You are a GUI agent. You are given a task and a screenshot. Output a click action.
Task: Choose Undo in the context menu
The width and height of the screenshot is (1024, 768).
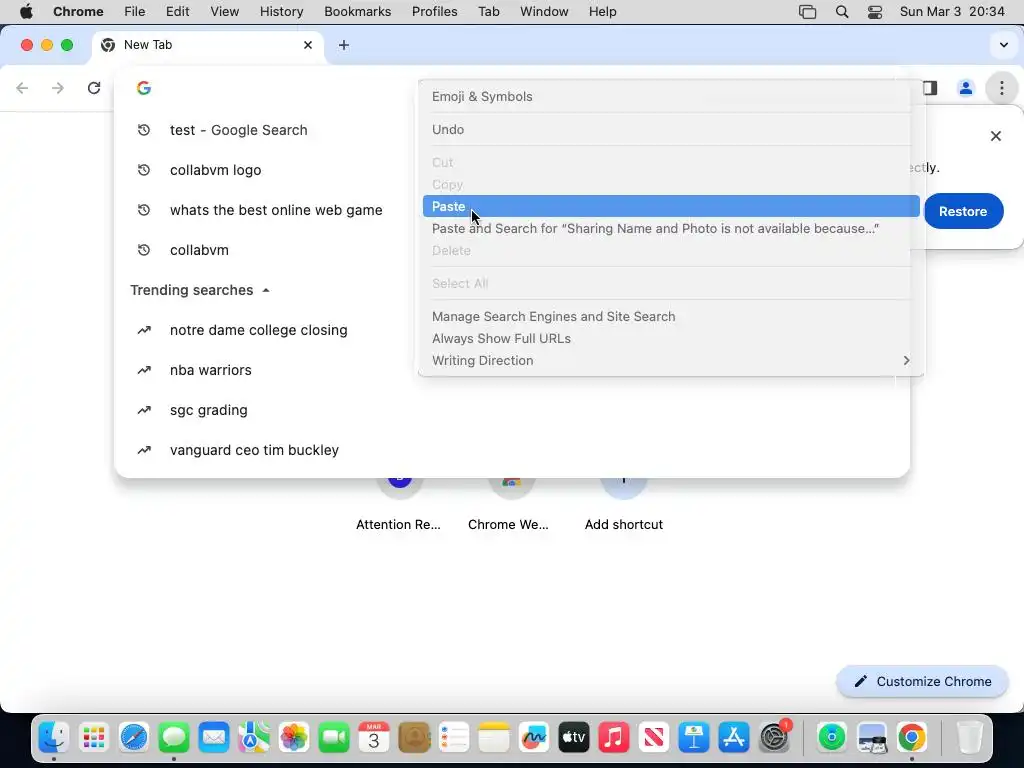click(x=671, y=129)
